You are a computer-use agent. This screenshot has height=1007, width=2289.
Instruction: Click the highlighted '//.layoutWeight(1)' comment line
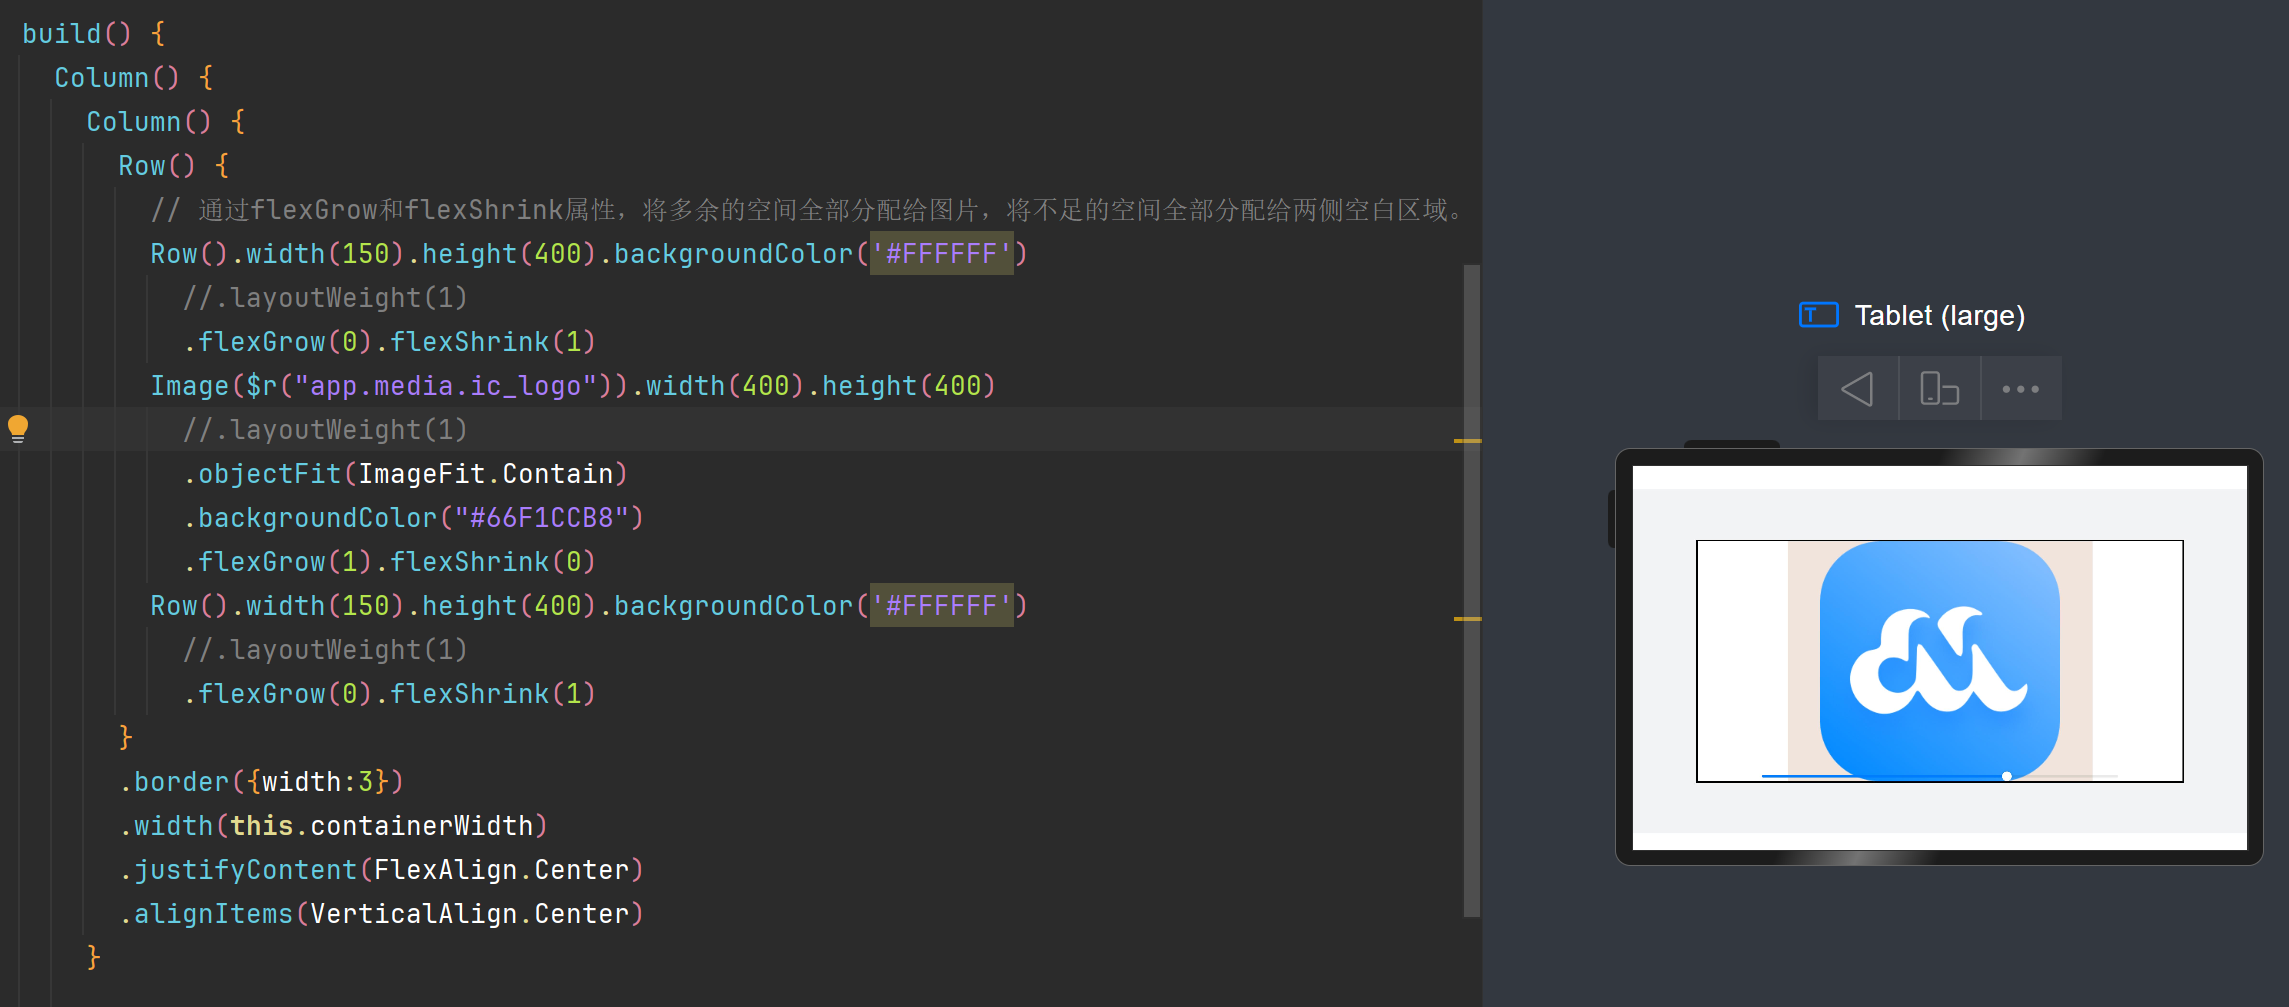tap(325, 430)
